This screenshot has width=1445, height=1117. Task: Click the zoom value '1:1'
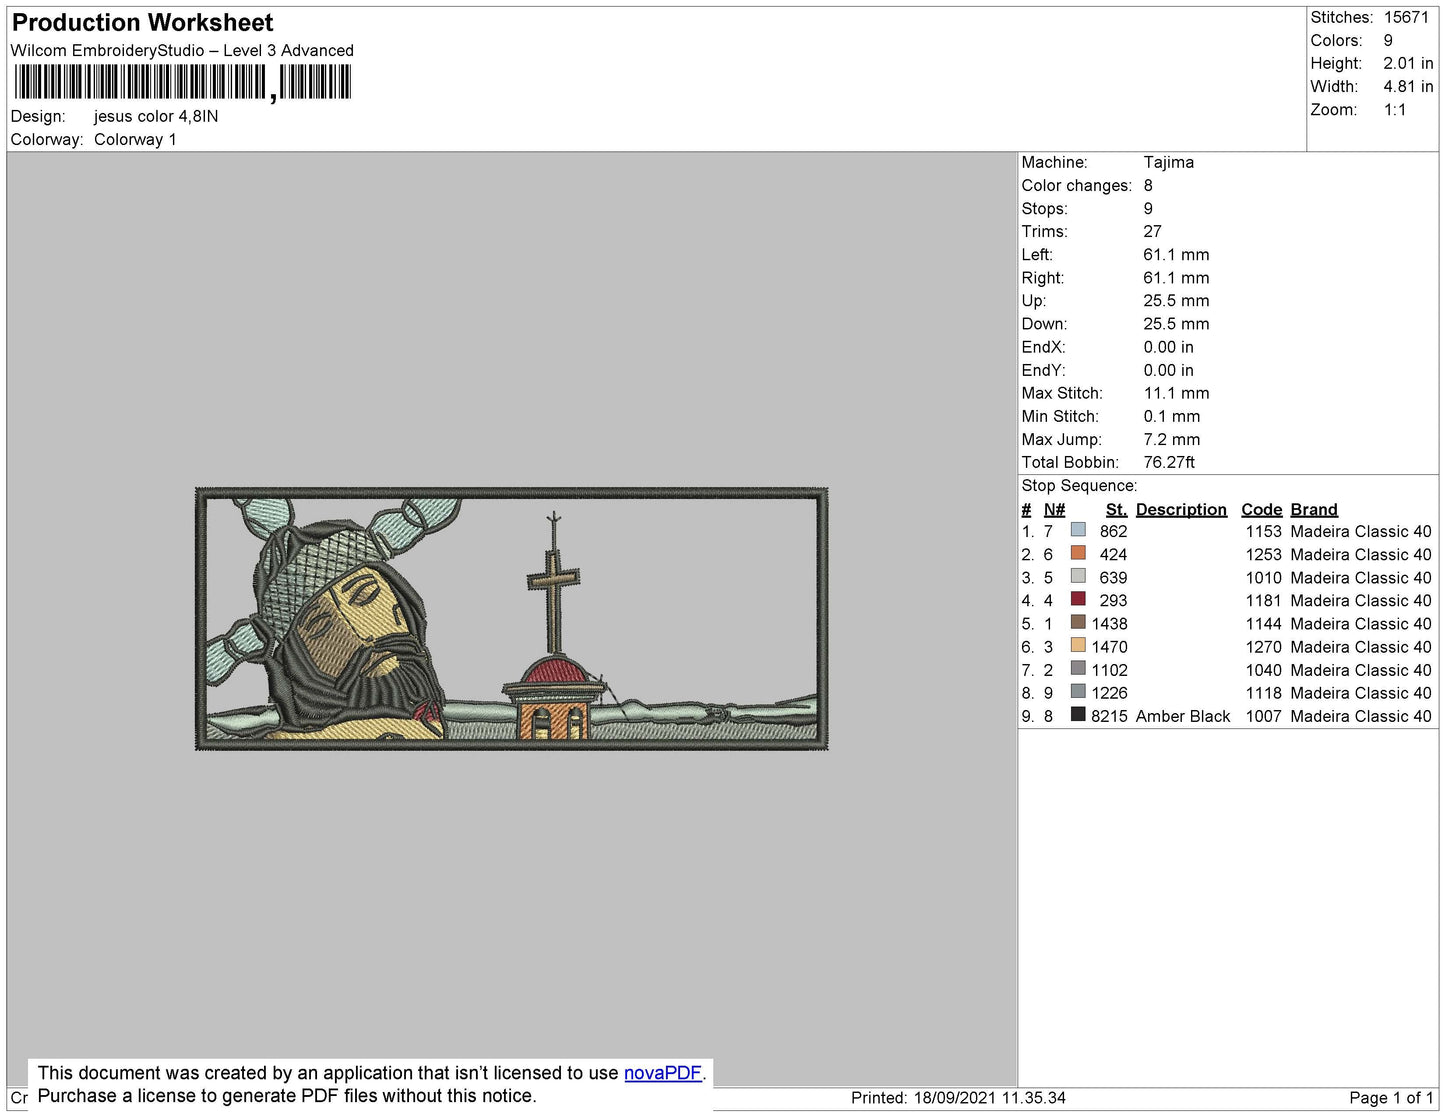pyautogui.click(x=1395, y=110)
